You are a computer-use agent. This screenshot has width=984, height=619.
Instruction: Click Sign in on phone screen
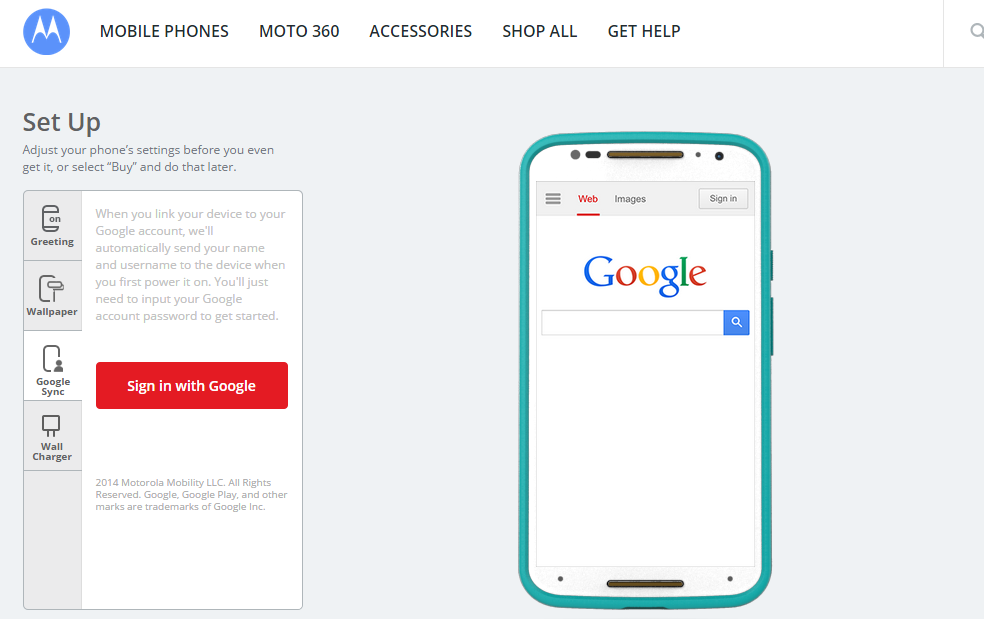click(x=723, y=198)
